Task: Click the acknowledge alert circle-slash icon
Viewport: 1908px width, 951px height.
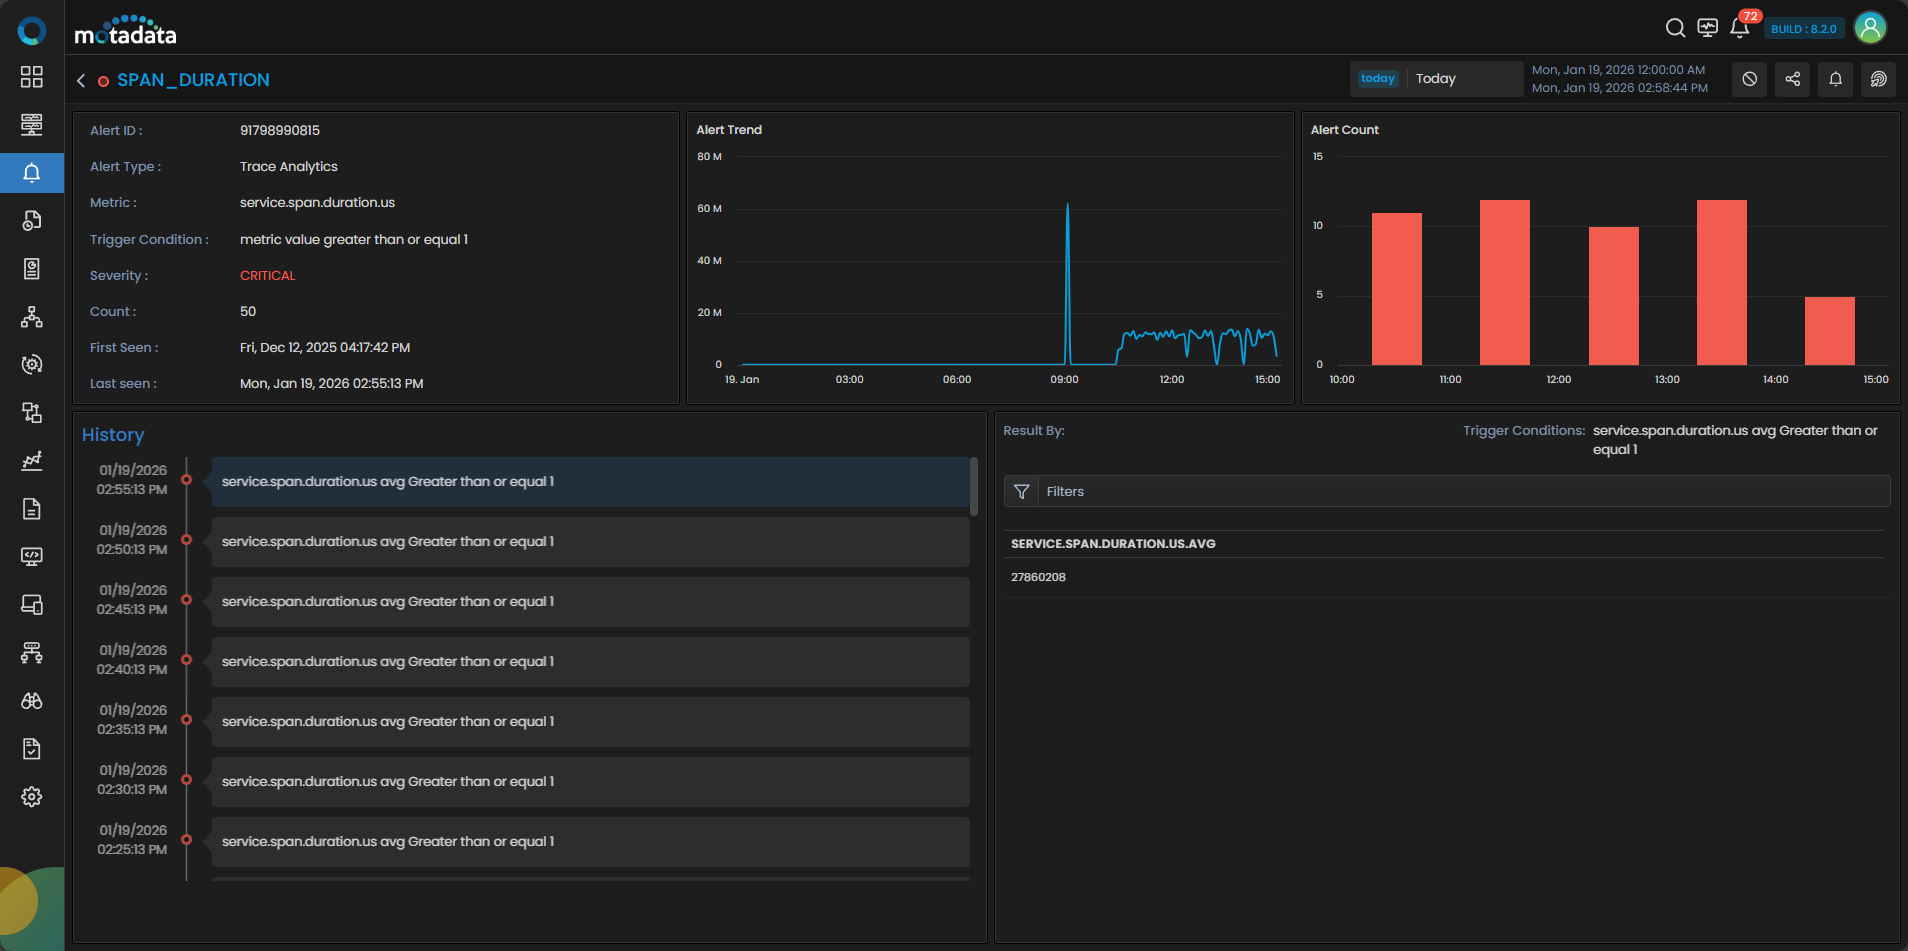Action: [x=1749, y=79]
